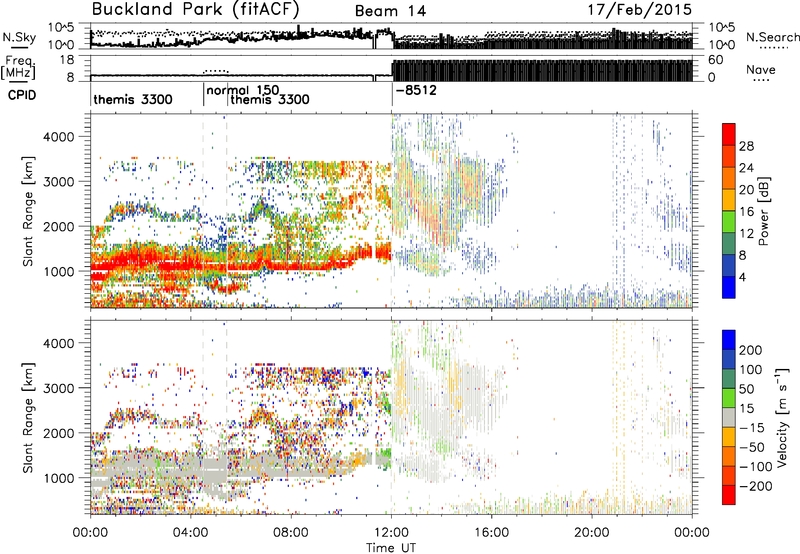Select the 'Beam 14' label
The height and width of the screenshot is (554, 800).
(x=390, y=11)
